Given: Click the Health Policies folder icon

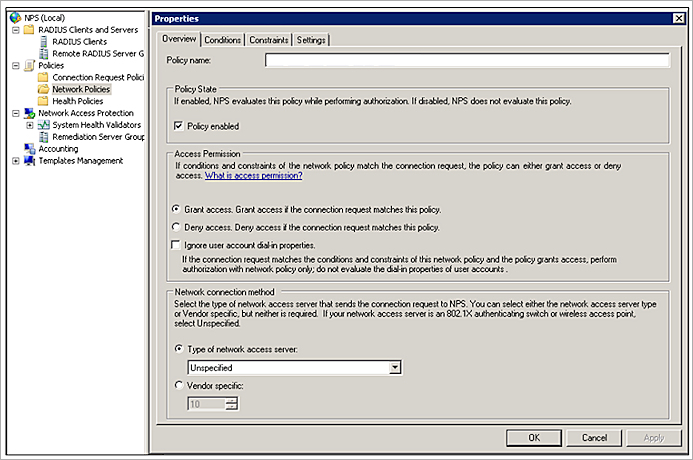Looking at the screenshot, I should [43, 101].
